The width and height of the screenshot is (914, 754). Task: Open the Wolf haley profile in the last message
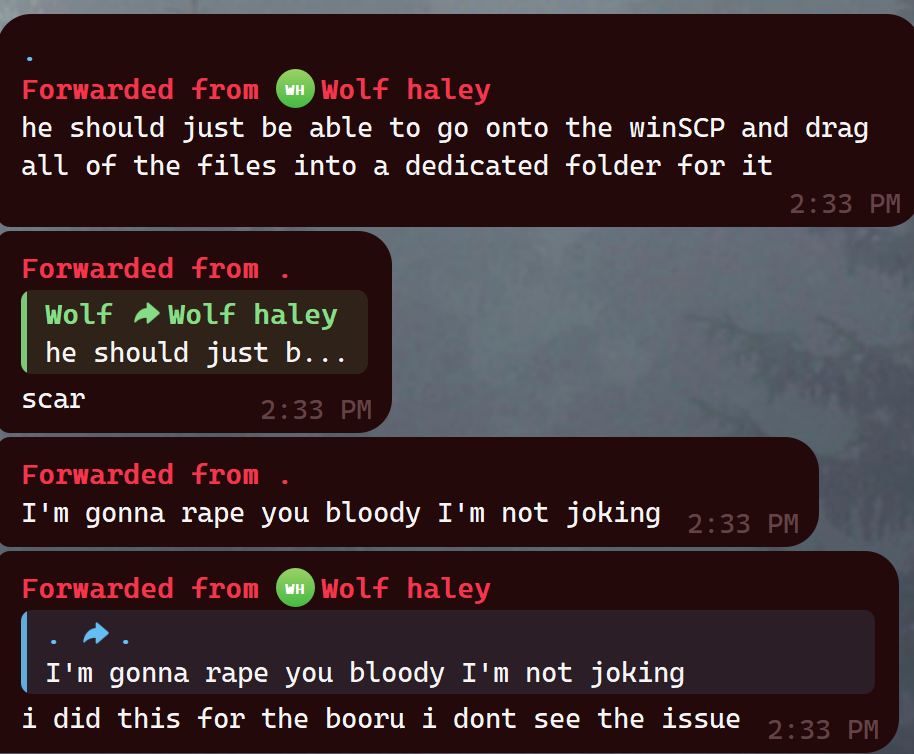406,588
